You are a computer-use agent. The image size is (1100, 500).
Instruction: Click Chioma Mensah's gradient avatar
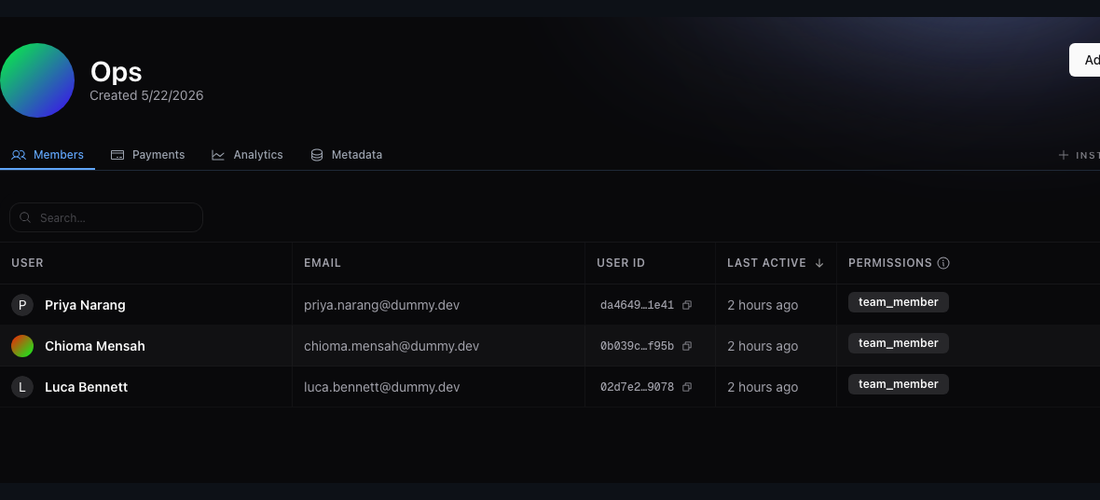pos(22,346)
